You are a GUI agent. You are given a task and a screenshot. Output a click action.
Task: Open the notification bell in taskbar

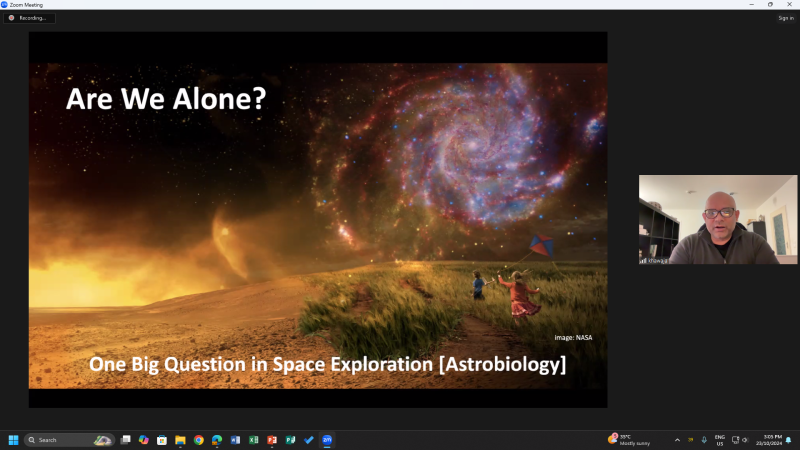coord(788,440)
